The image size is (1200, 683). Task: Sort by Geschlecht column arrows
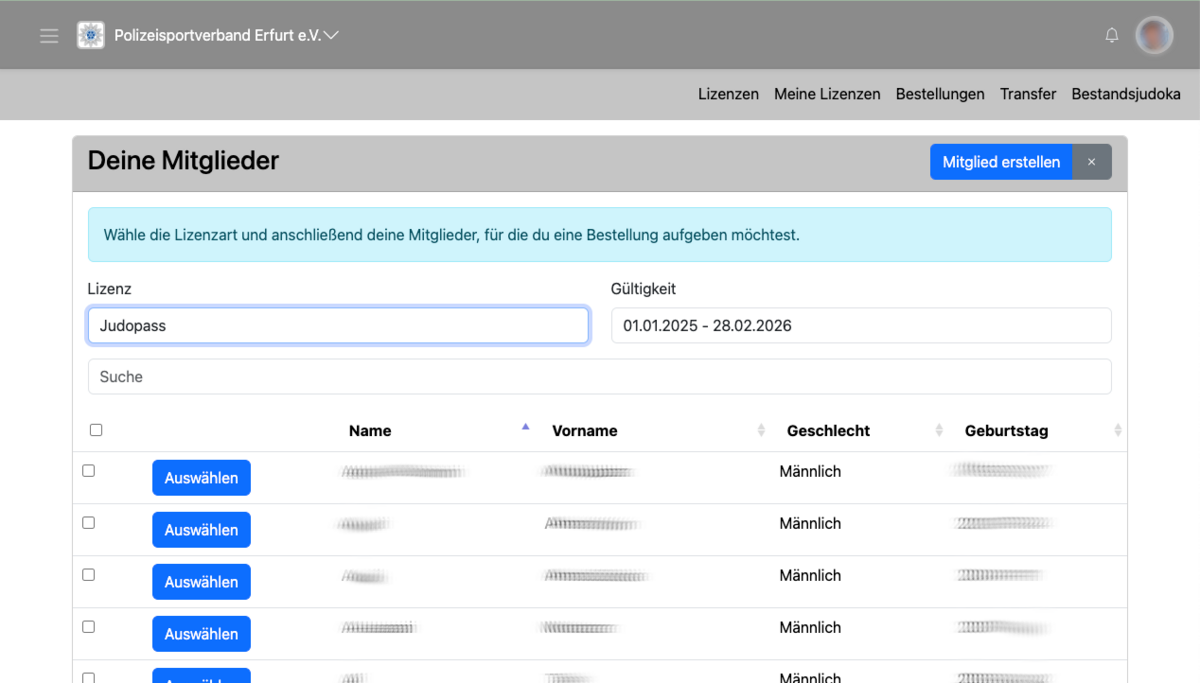938,430
